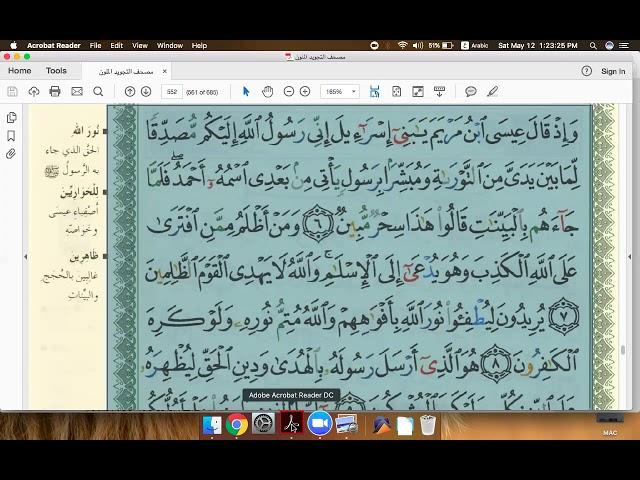Open the View menu
This screenshot has width=640, height=480.
point(140,45)
